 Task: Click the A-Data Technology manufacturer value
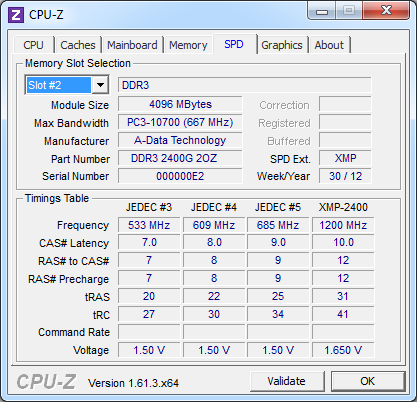[180, 140]
